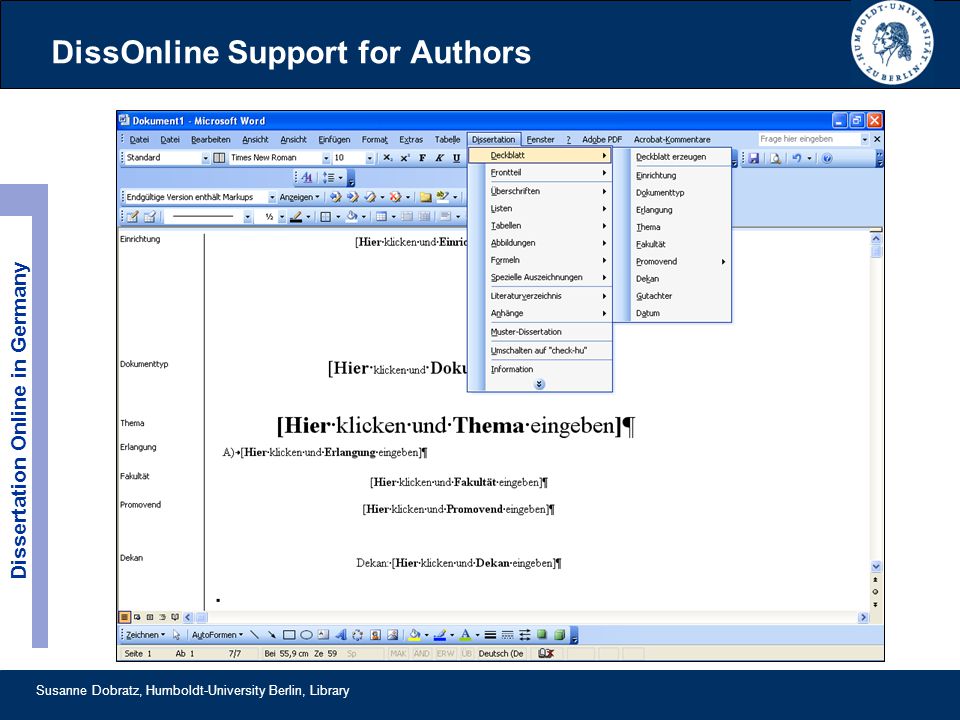Screen dimensions: 960x720
Task: Insert WordArt from Drawing toolbar
Action: [341, 635]
